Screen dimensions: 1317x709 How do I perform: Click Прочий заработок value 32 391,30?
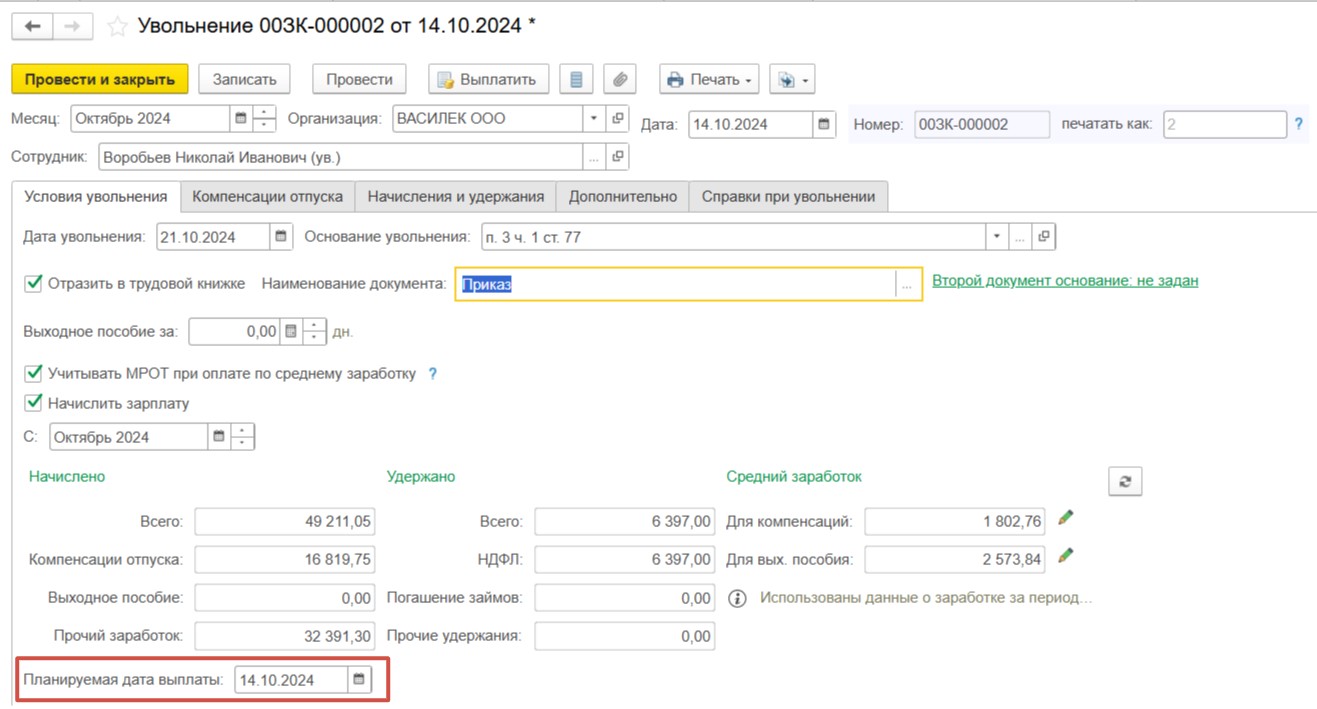[x=285, y=636]
